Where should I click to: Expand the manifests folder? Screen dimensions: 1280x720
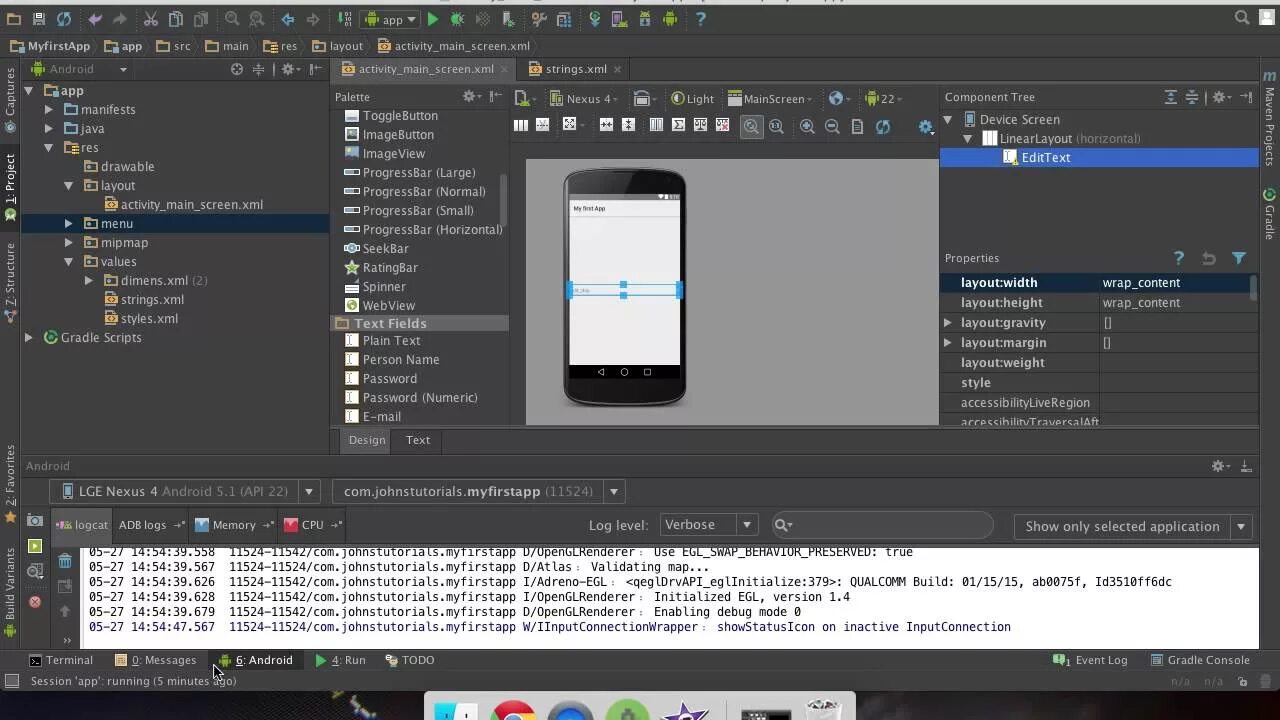[49, 109]
